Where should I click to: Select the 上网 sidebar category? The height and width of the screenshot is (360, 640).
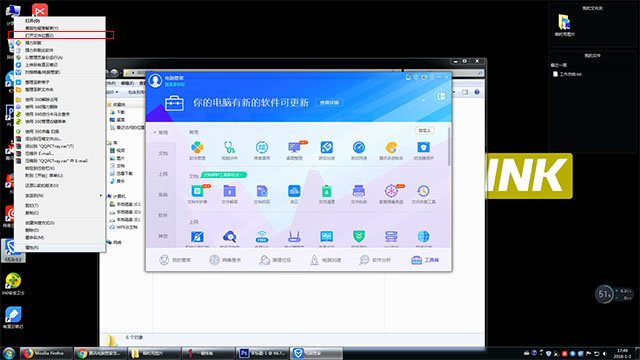click(163, 174)
